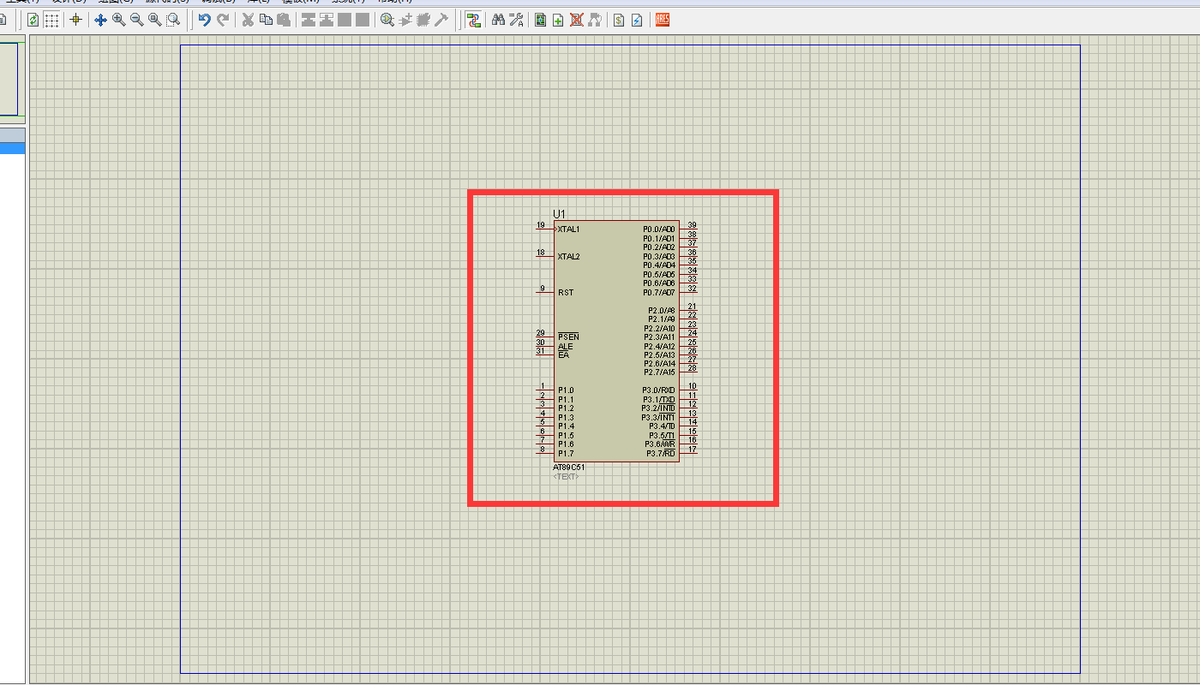Click the Paste from clipboard icon
Viewport: 1200px width, 685px height.
(x=284, y=19)
